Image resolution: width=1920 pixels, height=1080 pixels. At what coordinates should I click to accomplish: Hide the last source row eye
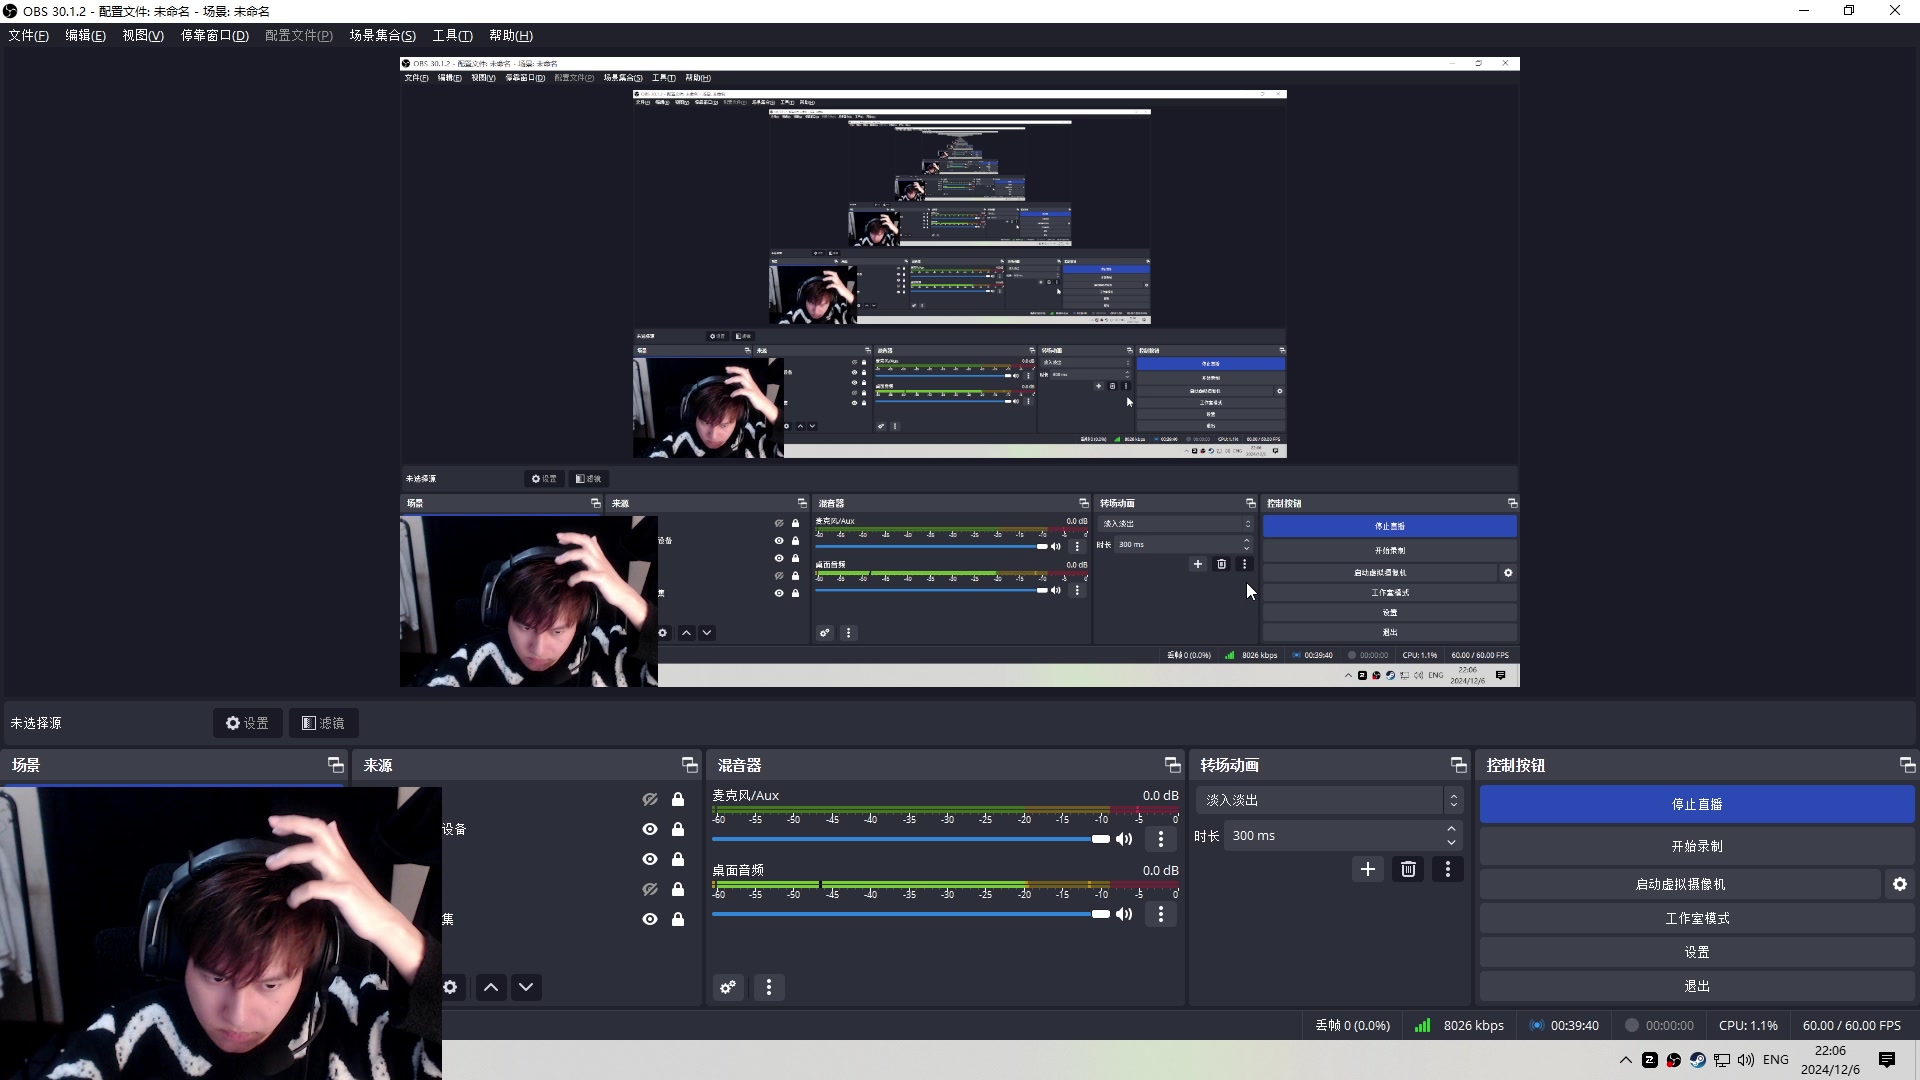[650, 919]
